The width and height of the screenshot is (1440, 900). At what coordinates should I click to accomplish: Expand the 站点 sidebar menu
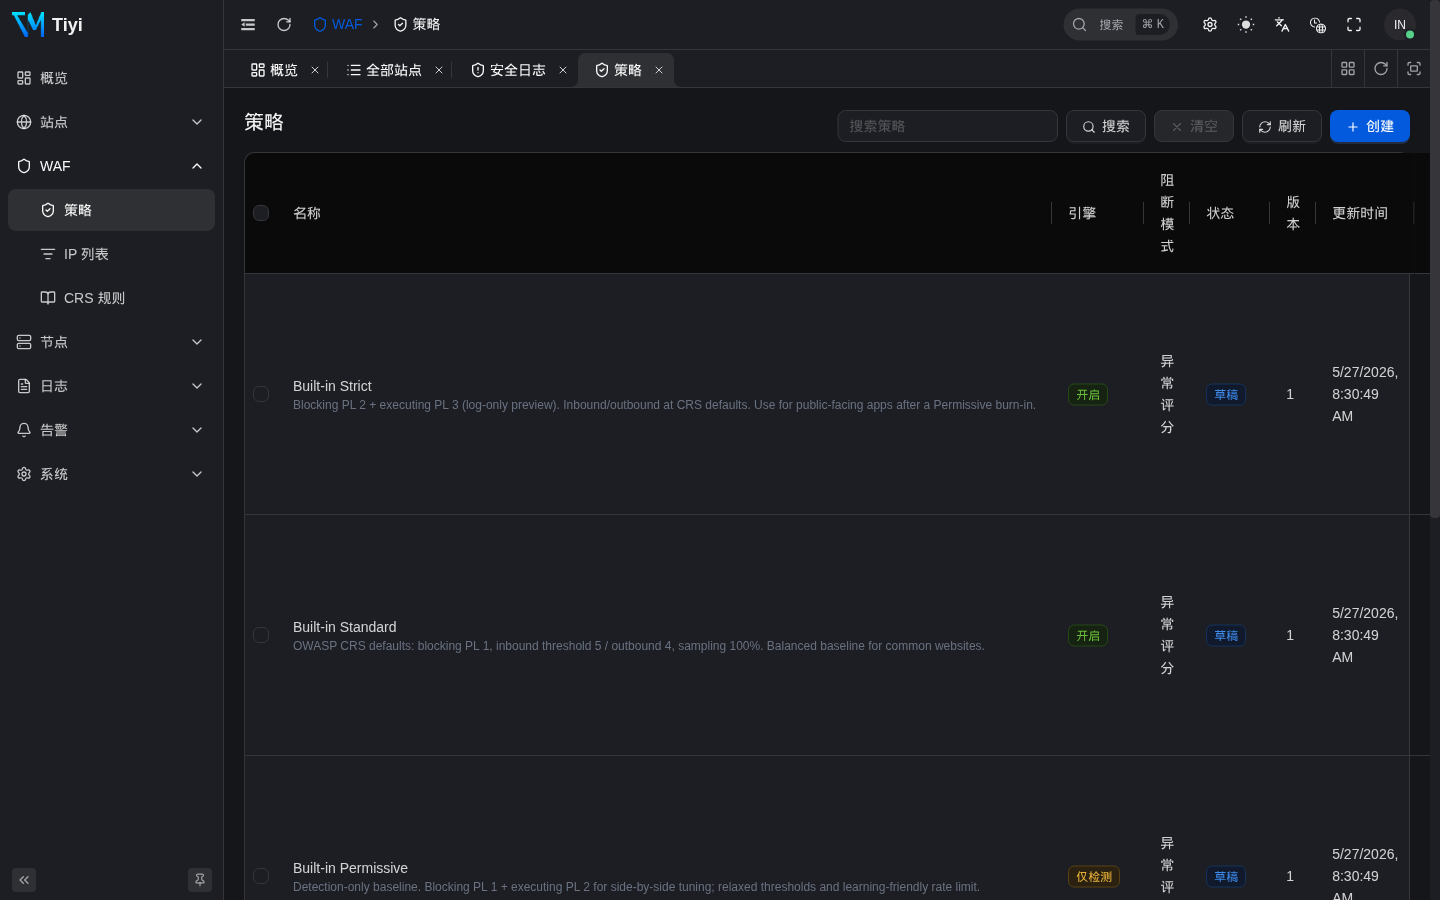click(111, 122)
